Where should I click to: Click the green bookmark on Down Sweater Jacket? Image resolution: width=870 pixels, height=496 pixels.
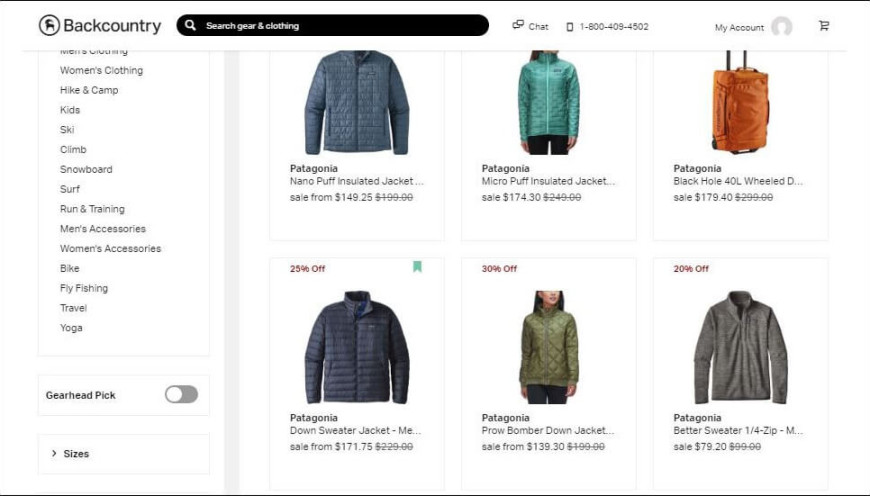[417, 267]
